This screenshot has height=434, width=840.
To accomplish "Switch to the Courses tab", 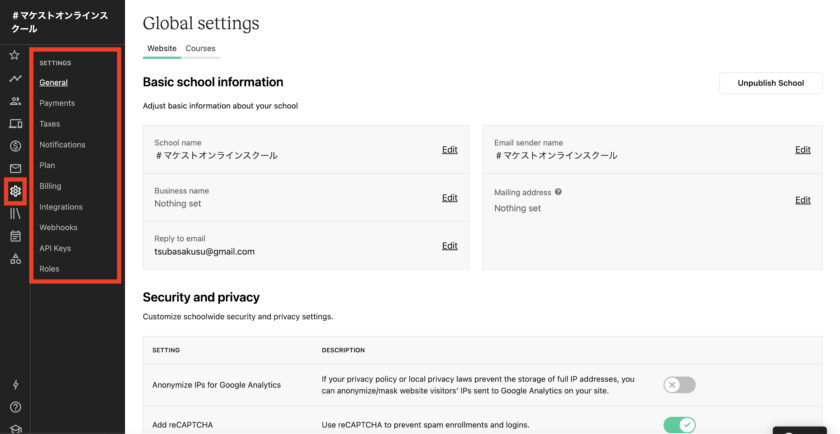I will (200, 48).
